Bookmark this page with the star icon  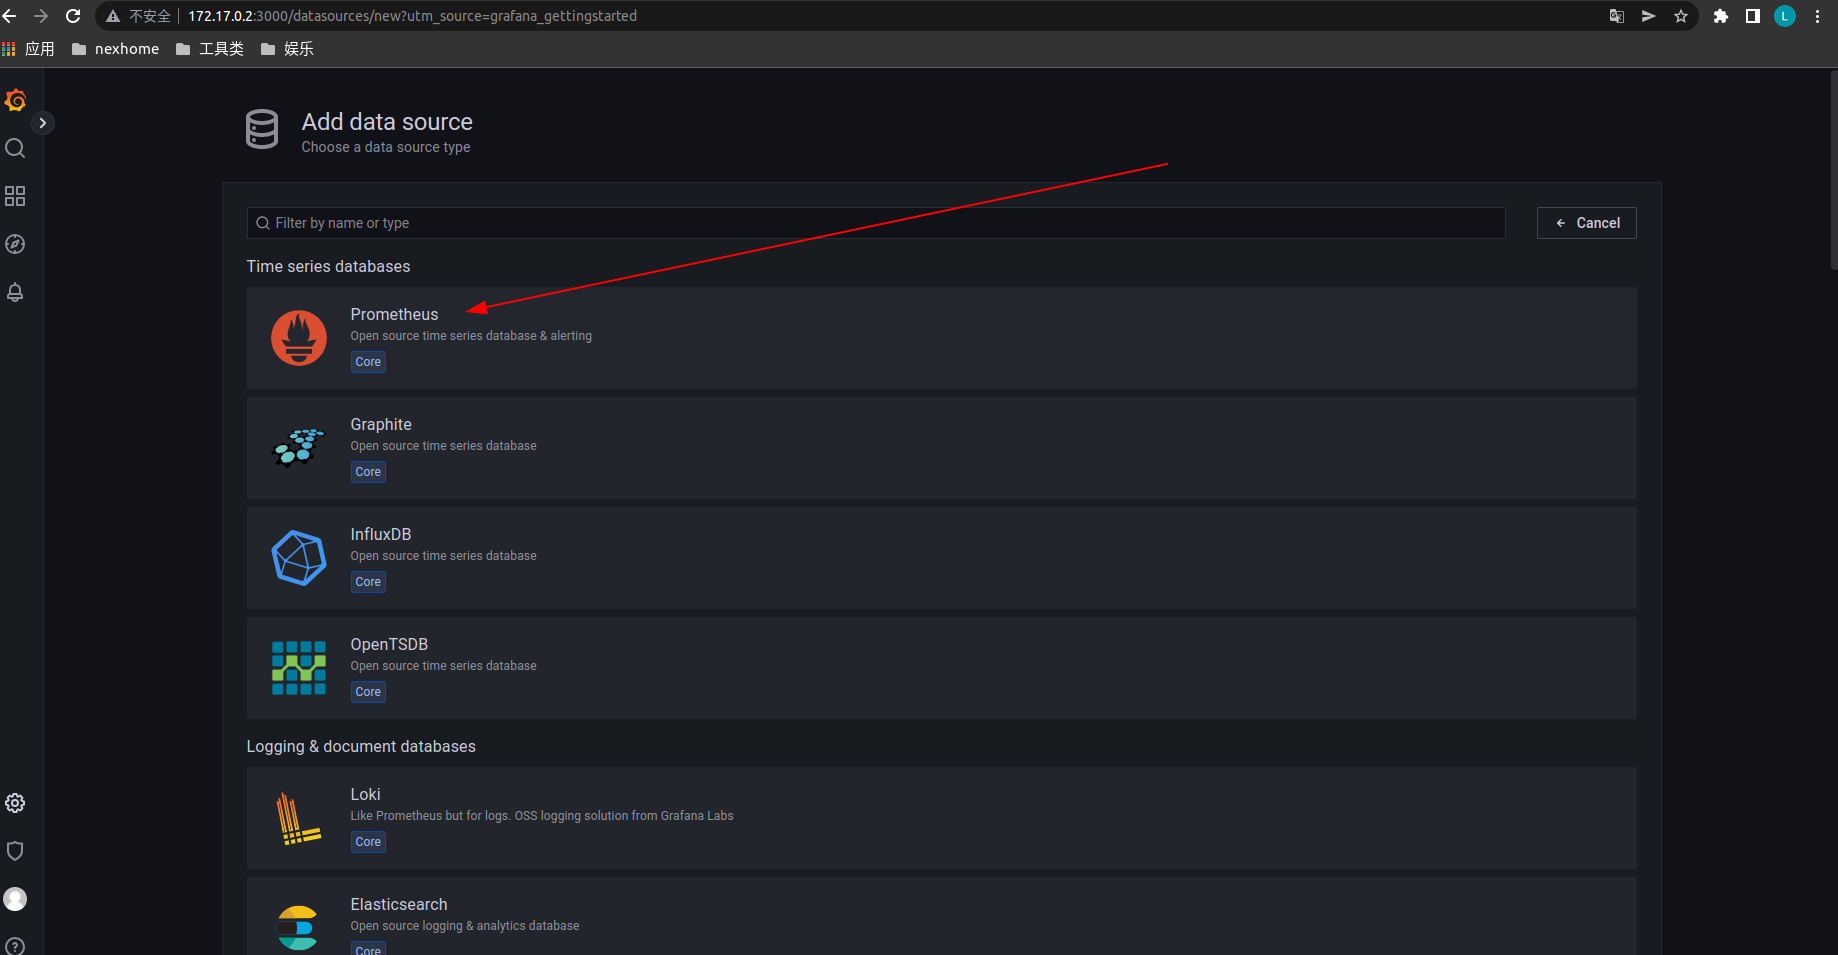coord(1681,16)
